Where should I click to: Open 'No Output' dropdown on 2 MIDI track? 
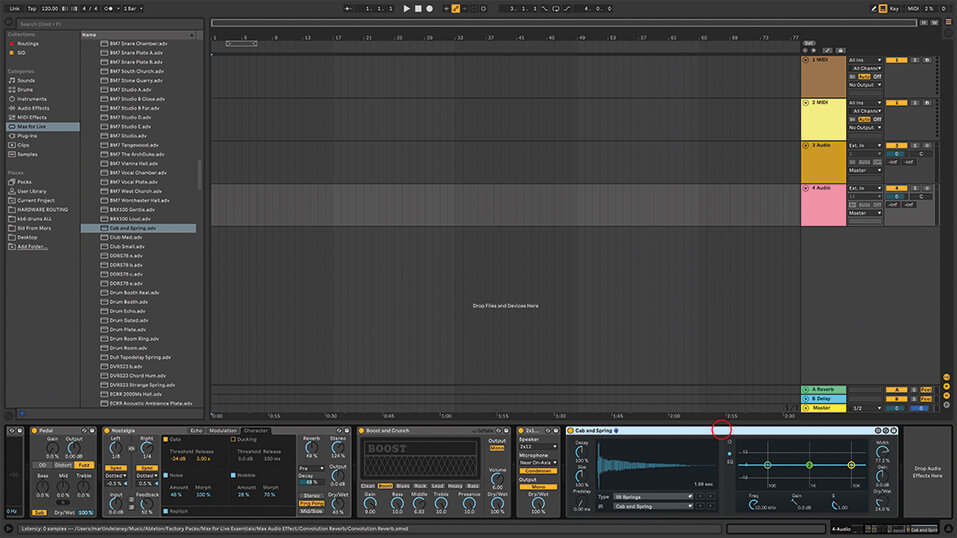click(x=865, y=128)
